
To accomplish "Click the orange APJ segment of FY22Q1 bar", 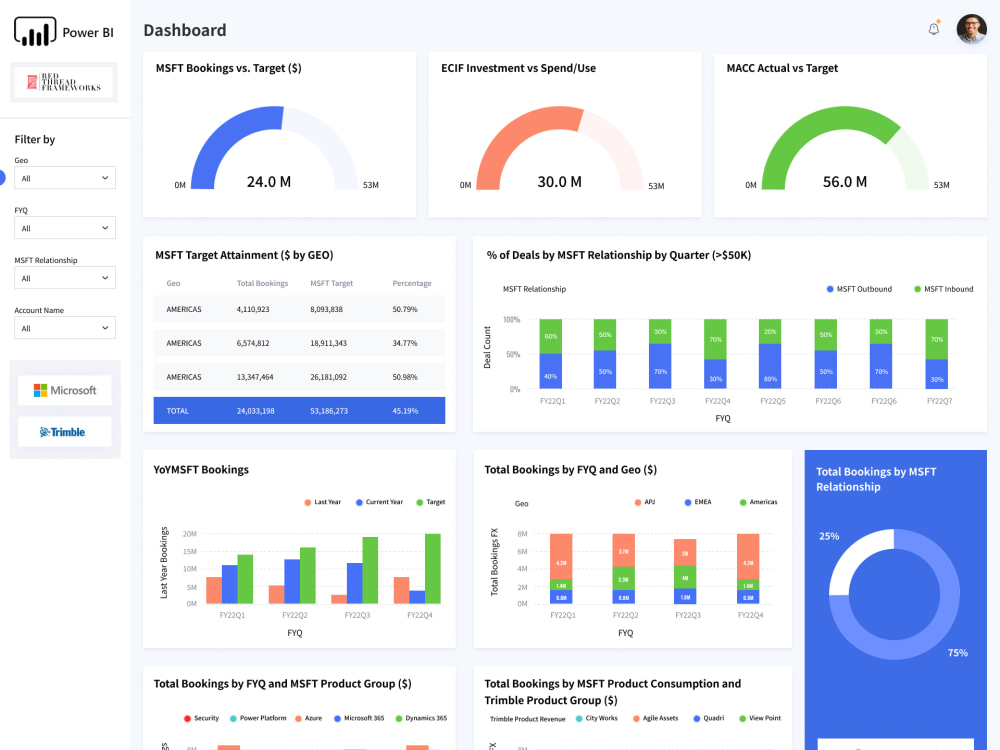I will pyautogui.click(x=561, y=556).
